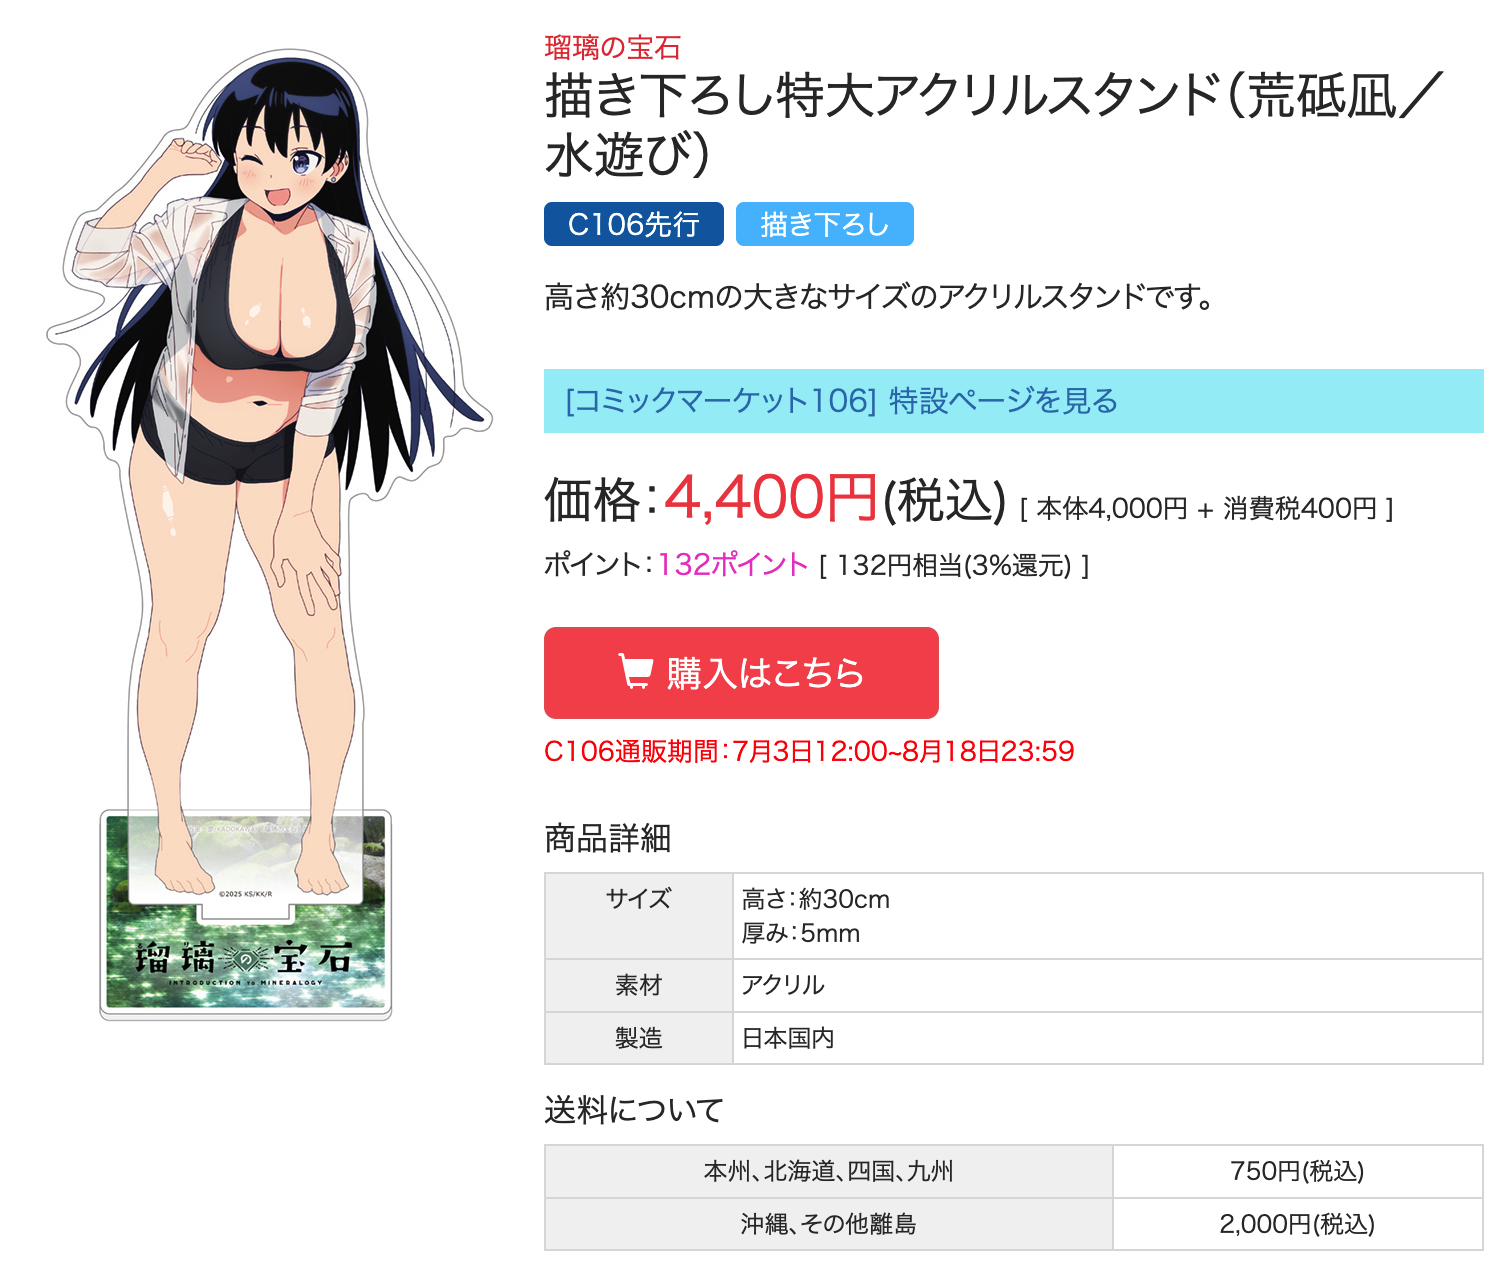Open the 瑠璃の宝石 series link
This screenshot has width=1498, height=1268.
pos(612,47)
